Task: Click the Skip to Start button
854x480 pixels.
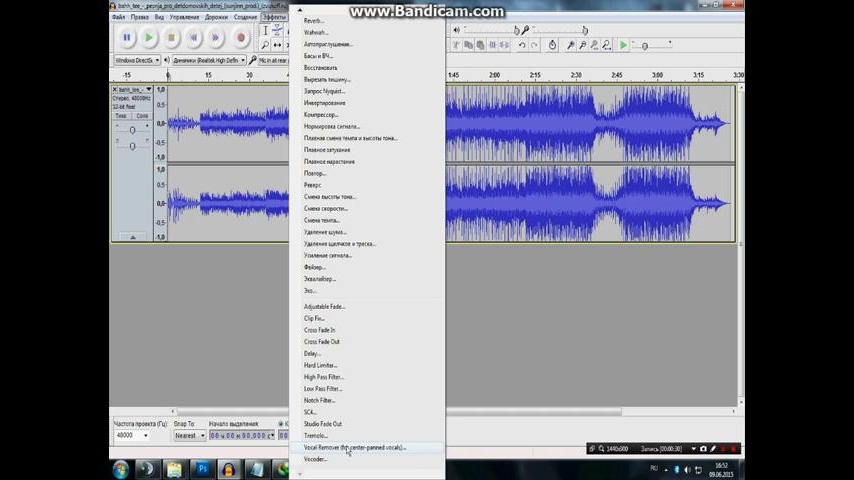Action: point(194,38)
